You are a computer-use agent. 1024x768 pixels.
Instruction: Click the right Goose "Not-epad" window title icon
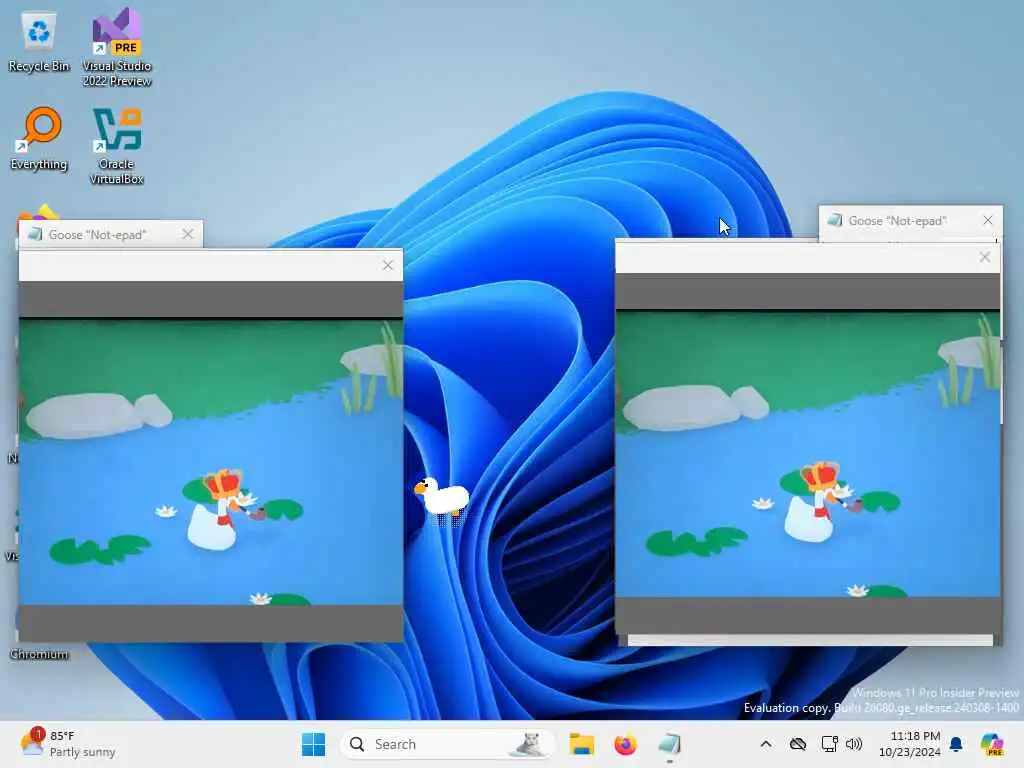(835, 220)
